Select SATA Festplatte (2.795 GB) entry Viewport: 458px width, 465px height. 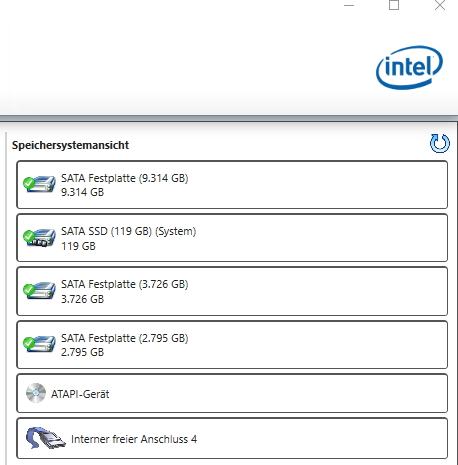tap(232, 345)
